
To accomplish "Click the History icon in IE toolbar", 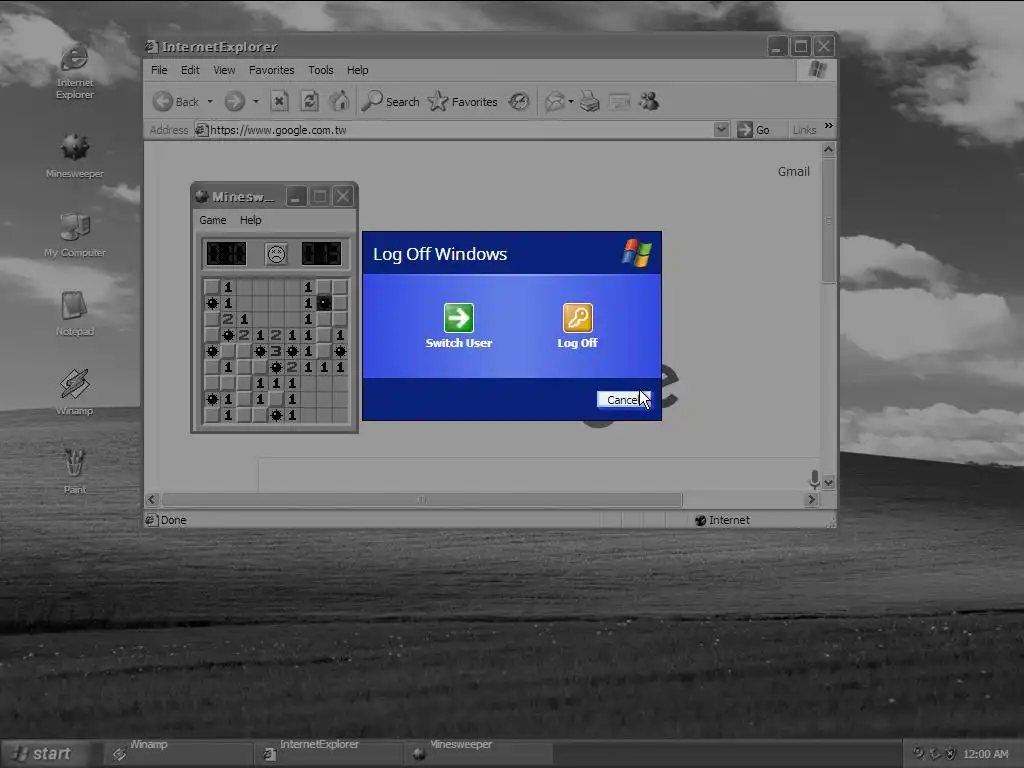I will click(x=519, y=101).
